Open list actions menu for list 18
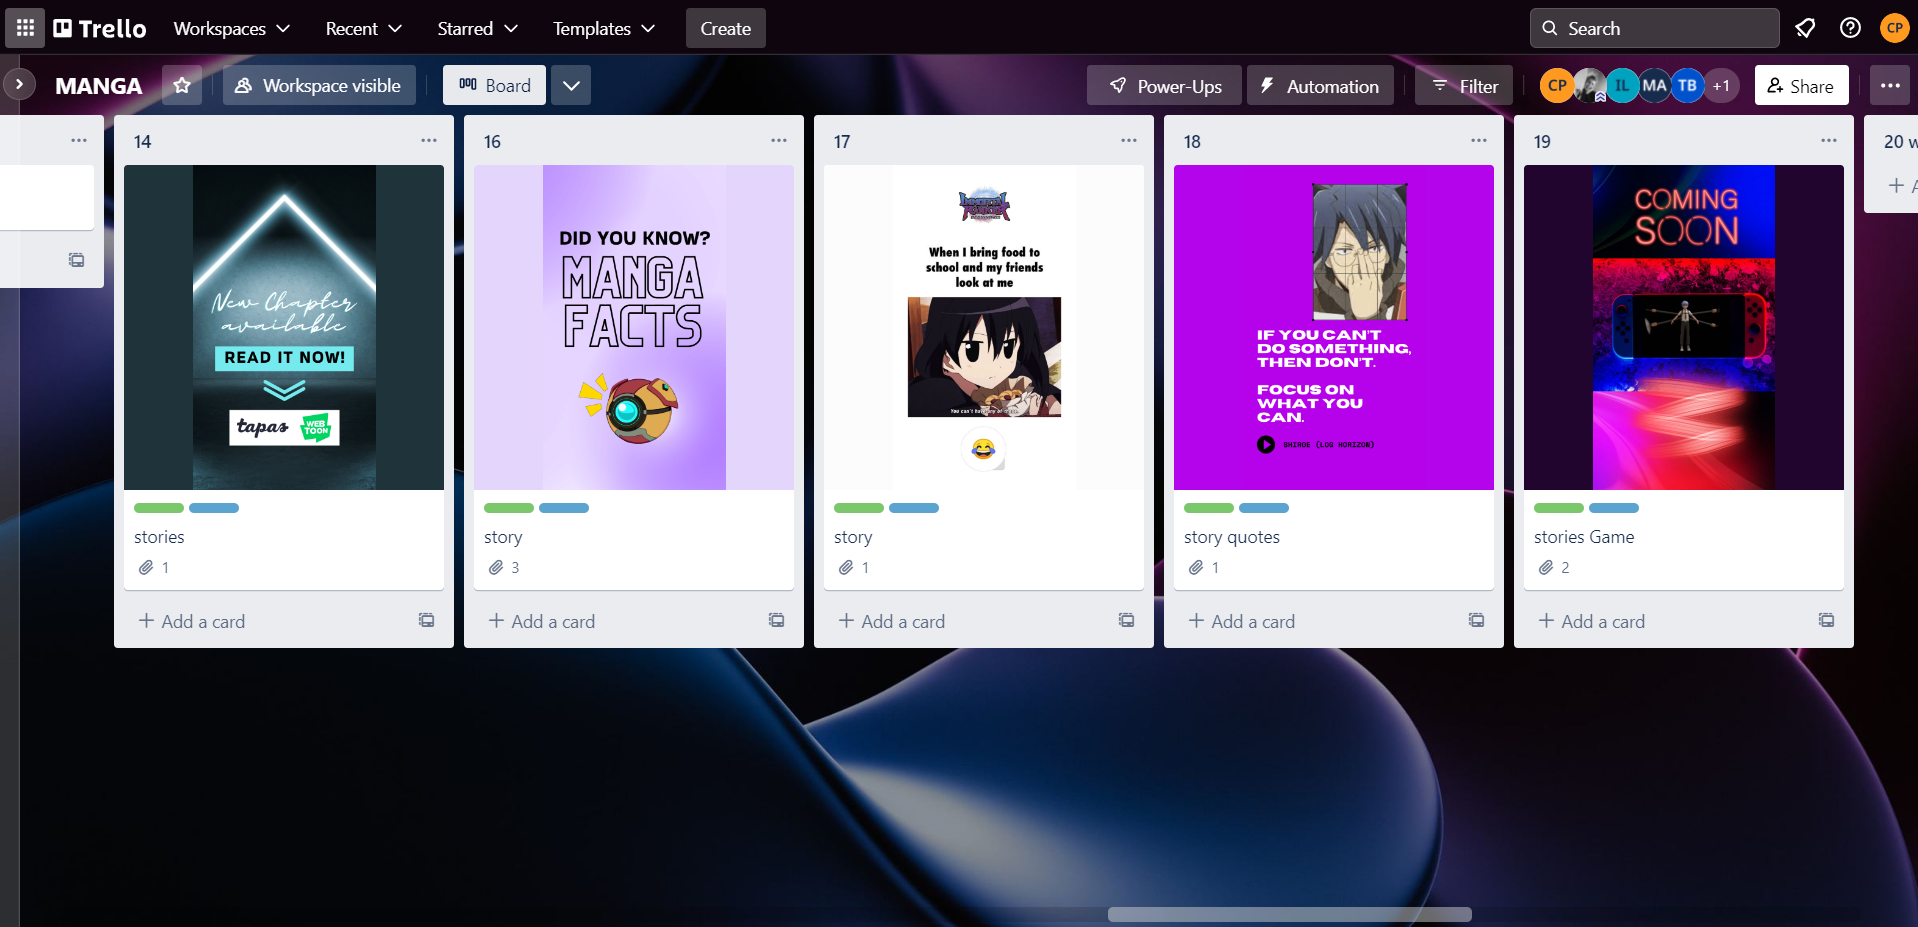This screenshot has width=1918, height=927. [x=1479, y=141]
